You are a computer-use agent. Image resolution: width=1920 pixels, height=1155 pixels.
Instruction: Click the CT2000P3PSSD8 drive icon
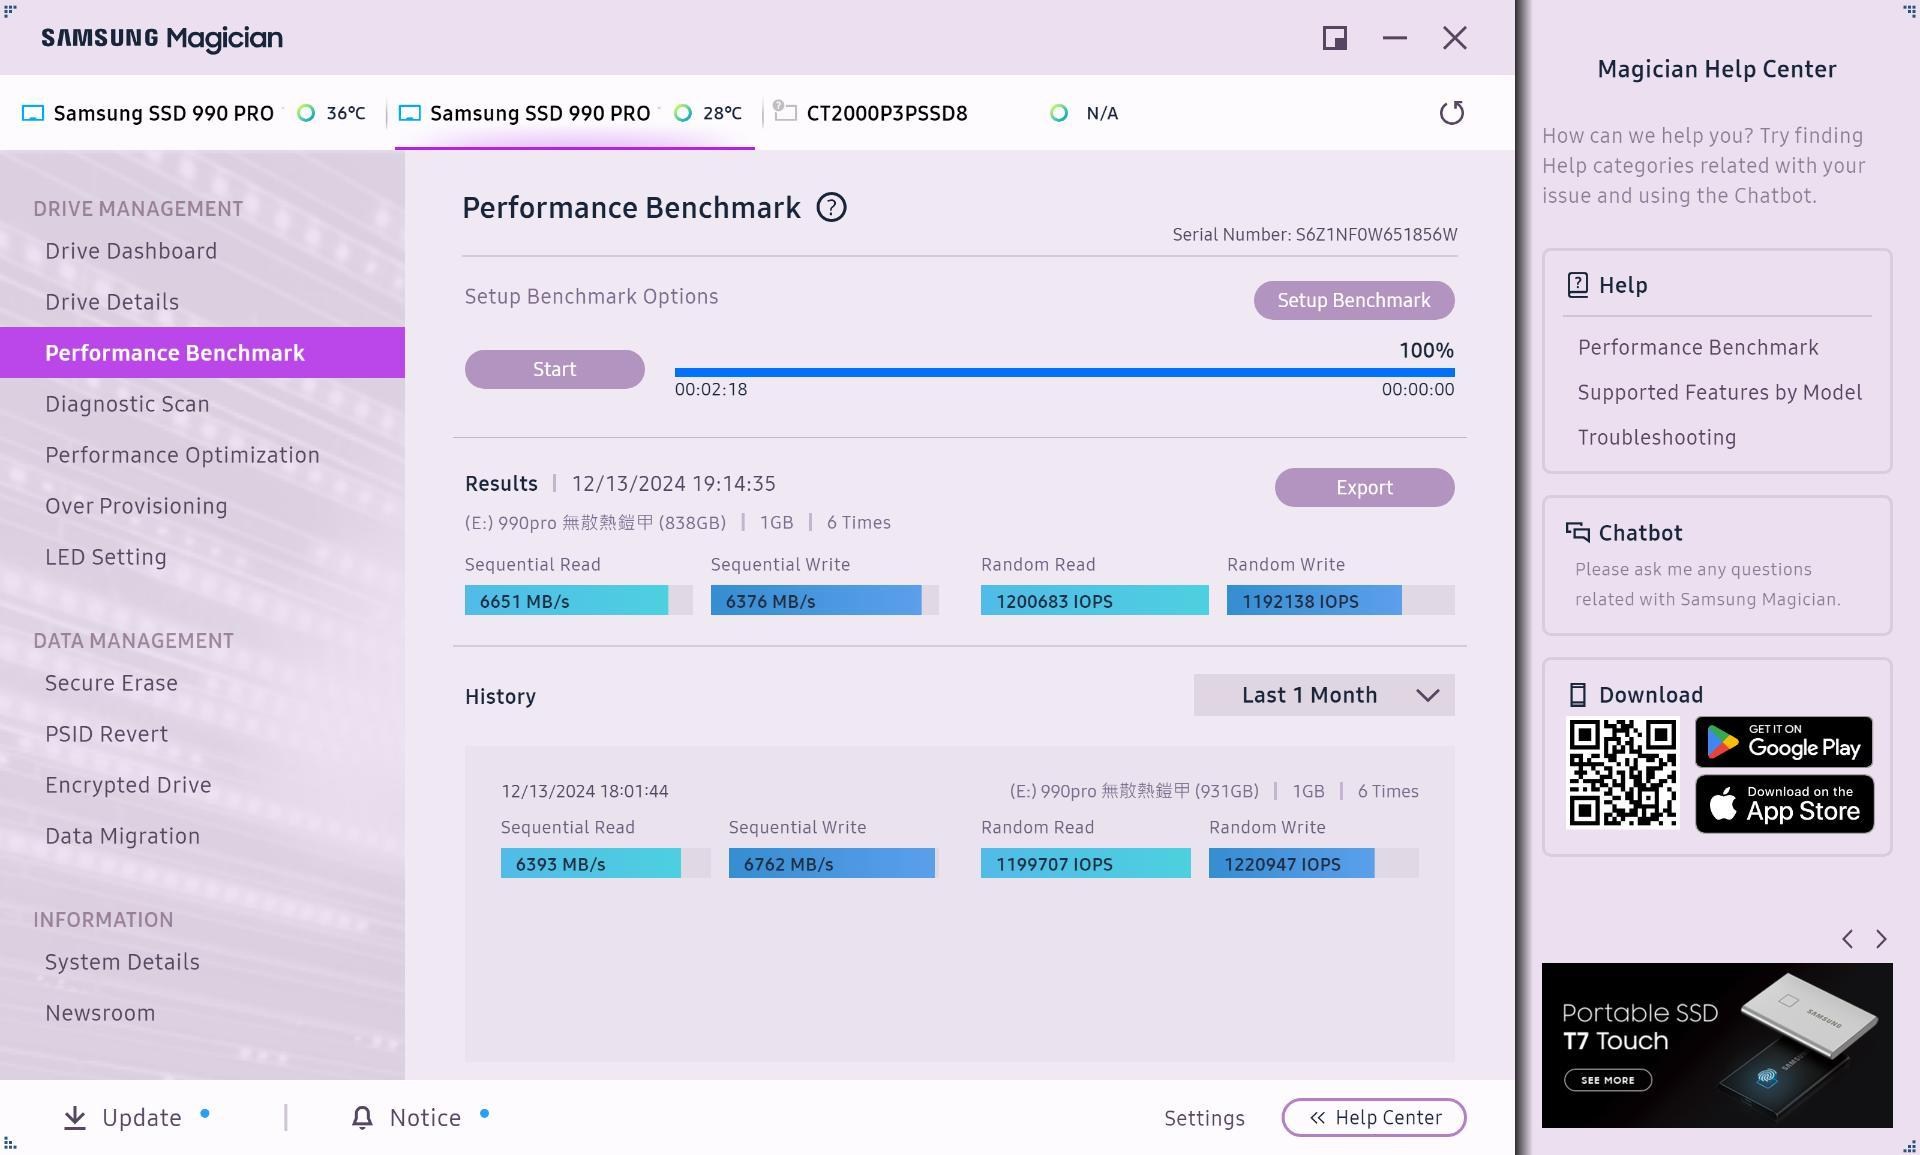(x=785, y=111)
